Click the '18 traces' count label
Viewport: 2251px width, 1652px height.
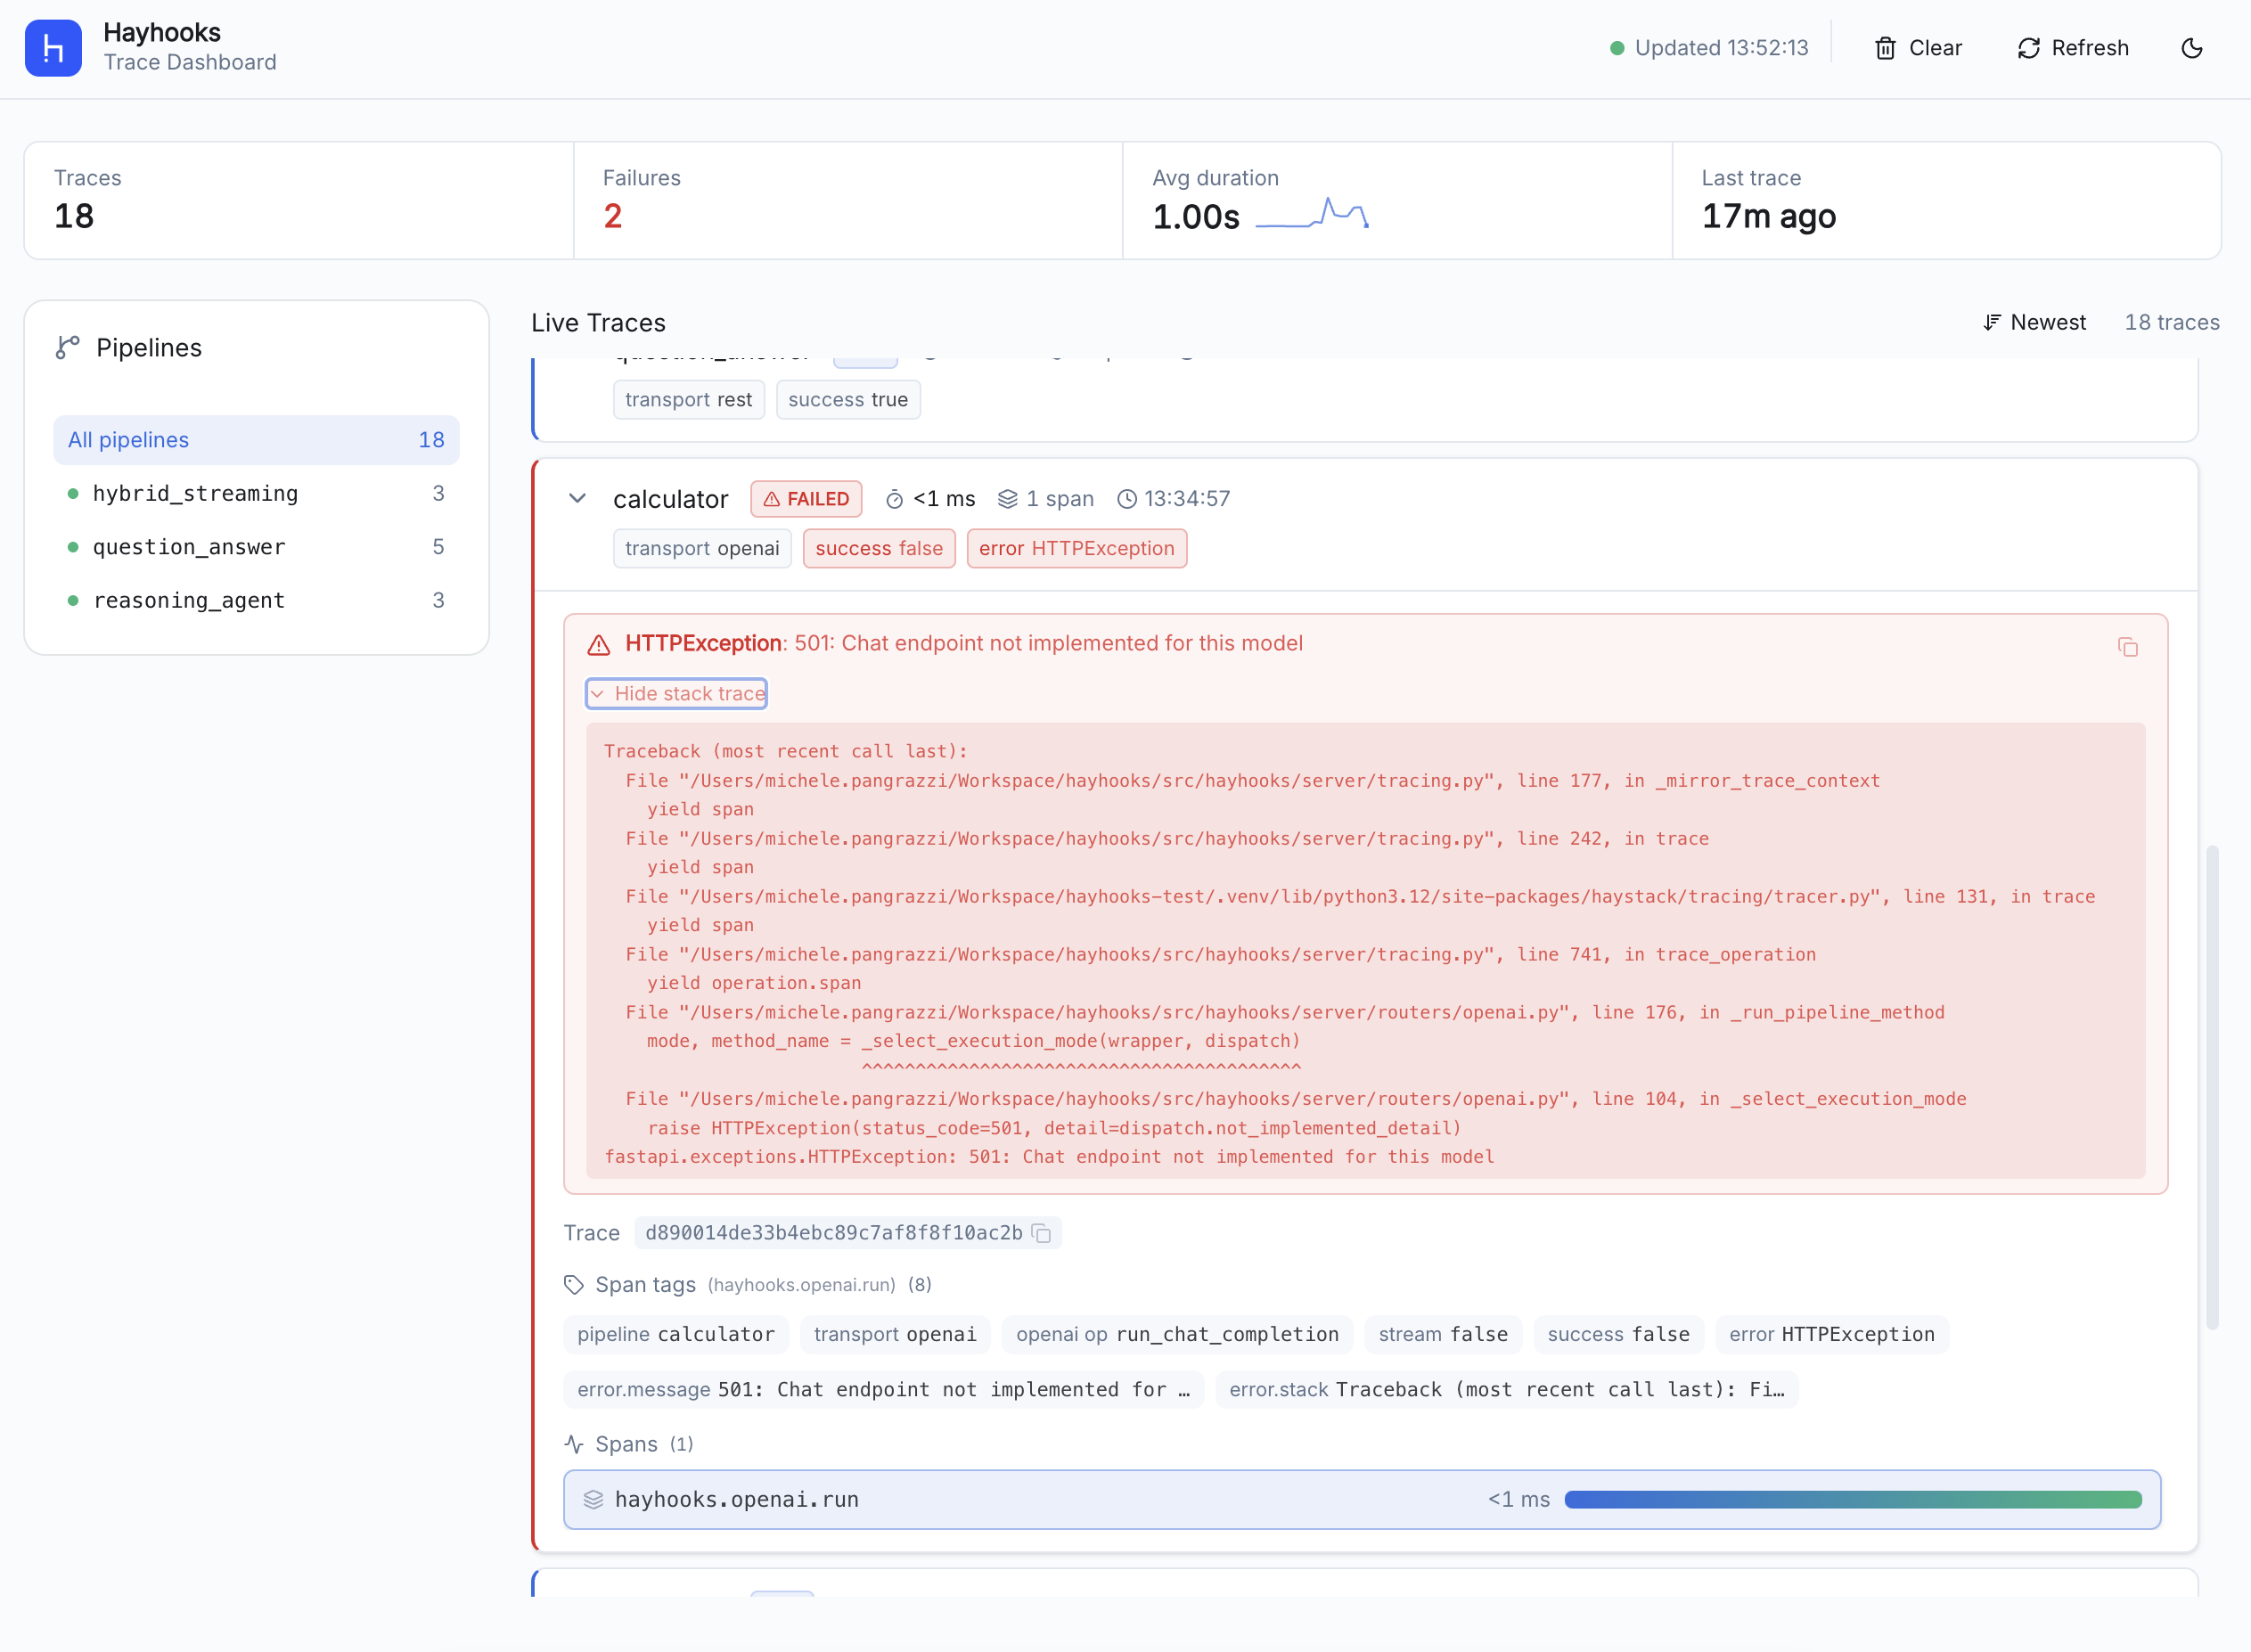point(2172,322)
